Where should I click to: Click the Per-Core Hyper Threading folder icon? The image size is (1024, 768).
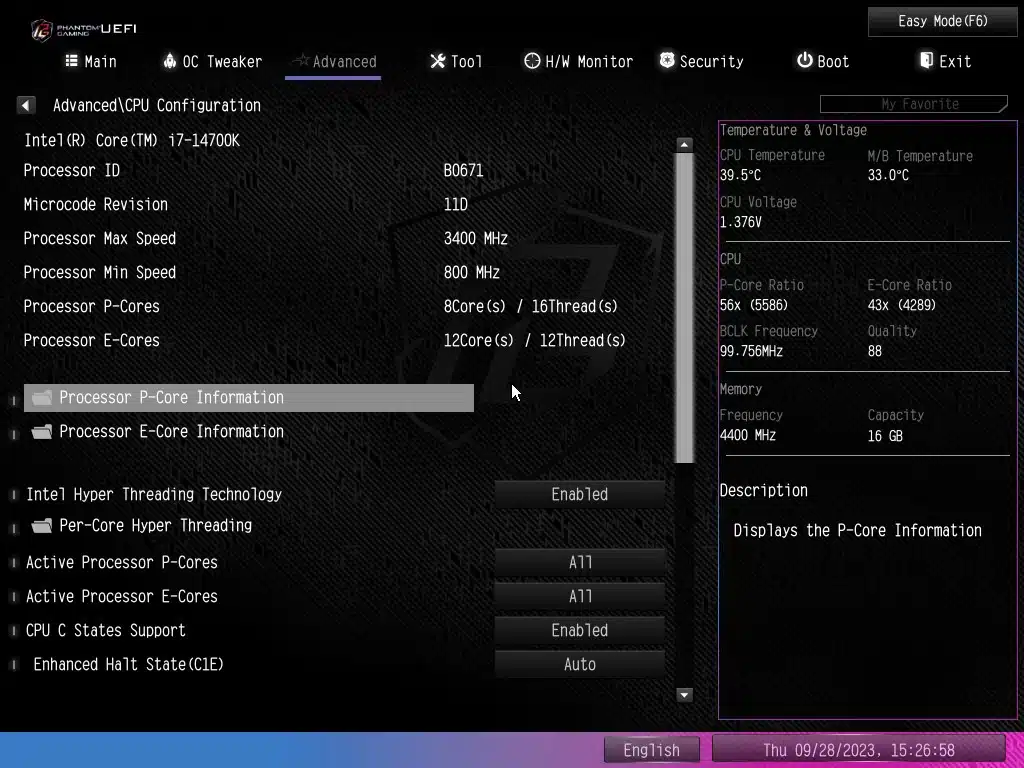(42, 526)
